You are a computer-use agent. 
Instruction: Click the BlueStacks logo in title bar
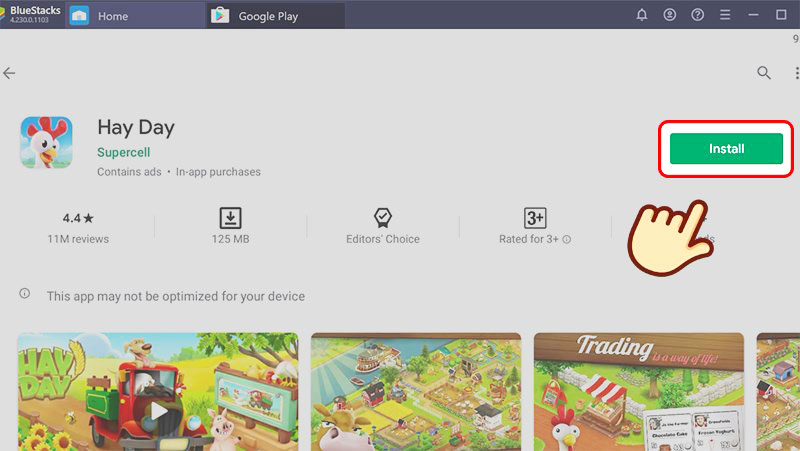click(x=31, y=14)
